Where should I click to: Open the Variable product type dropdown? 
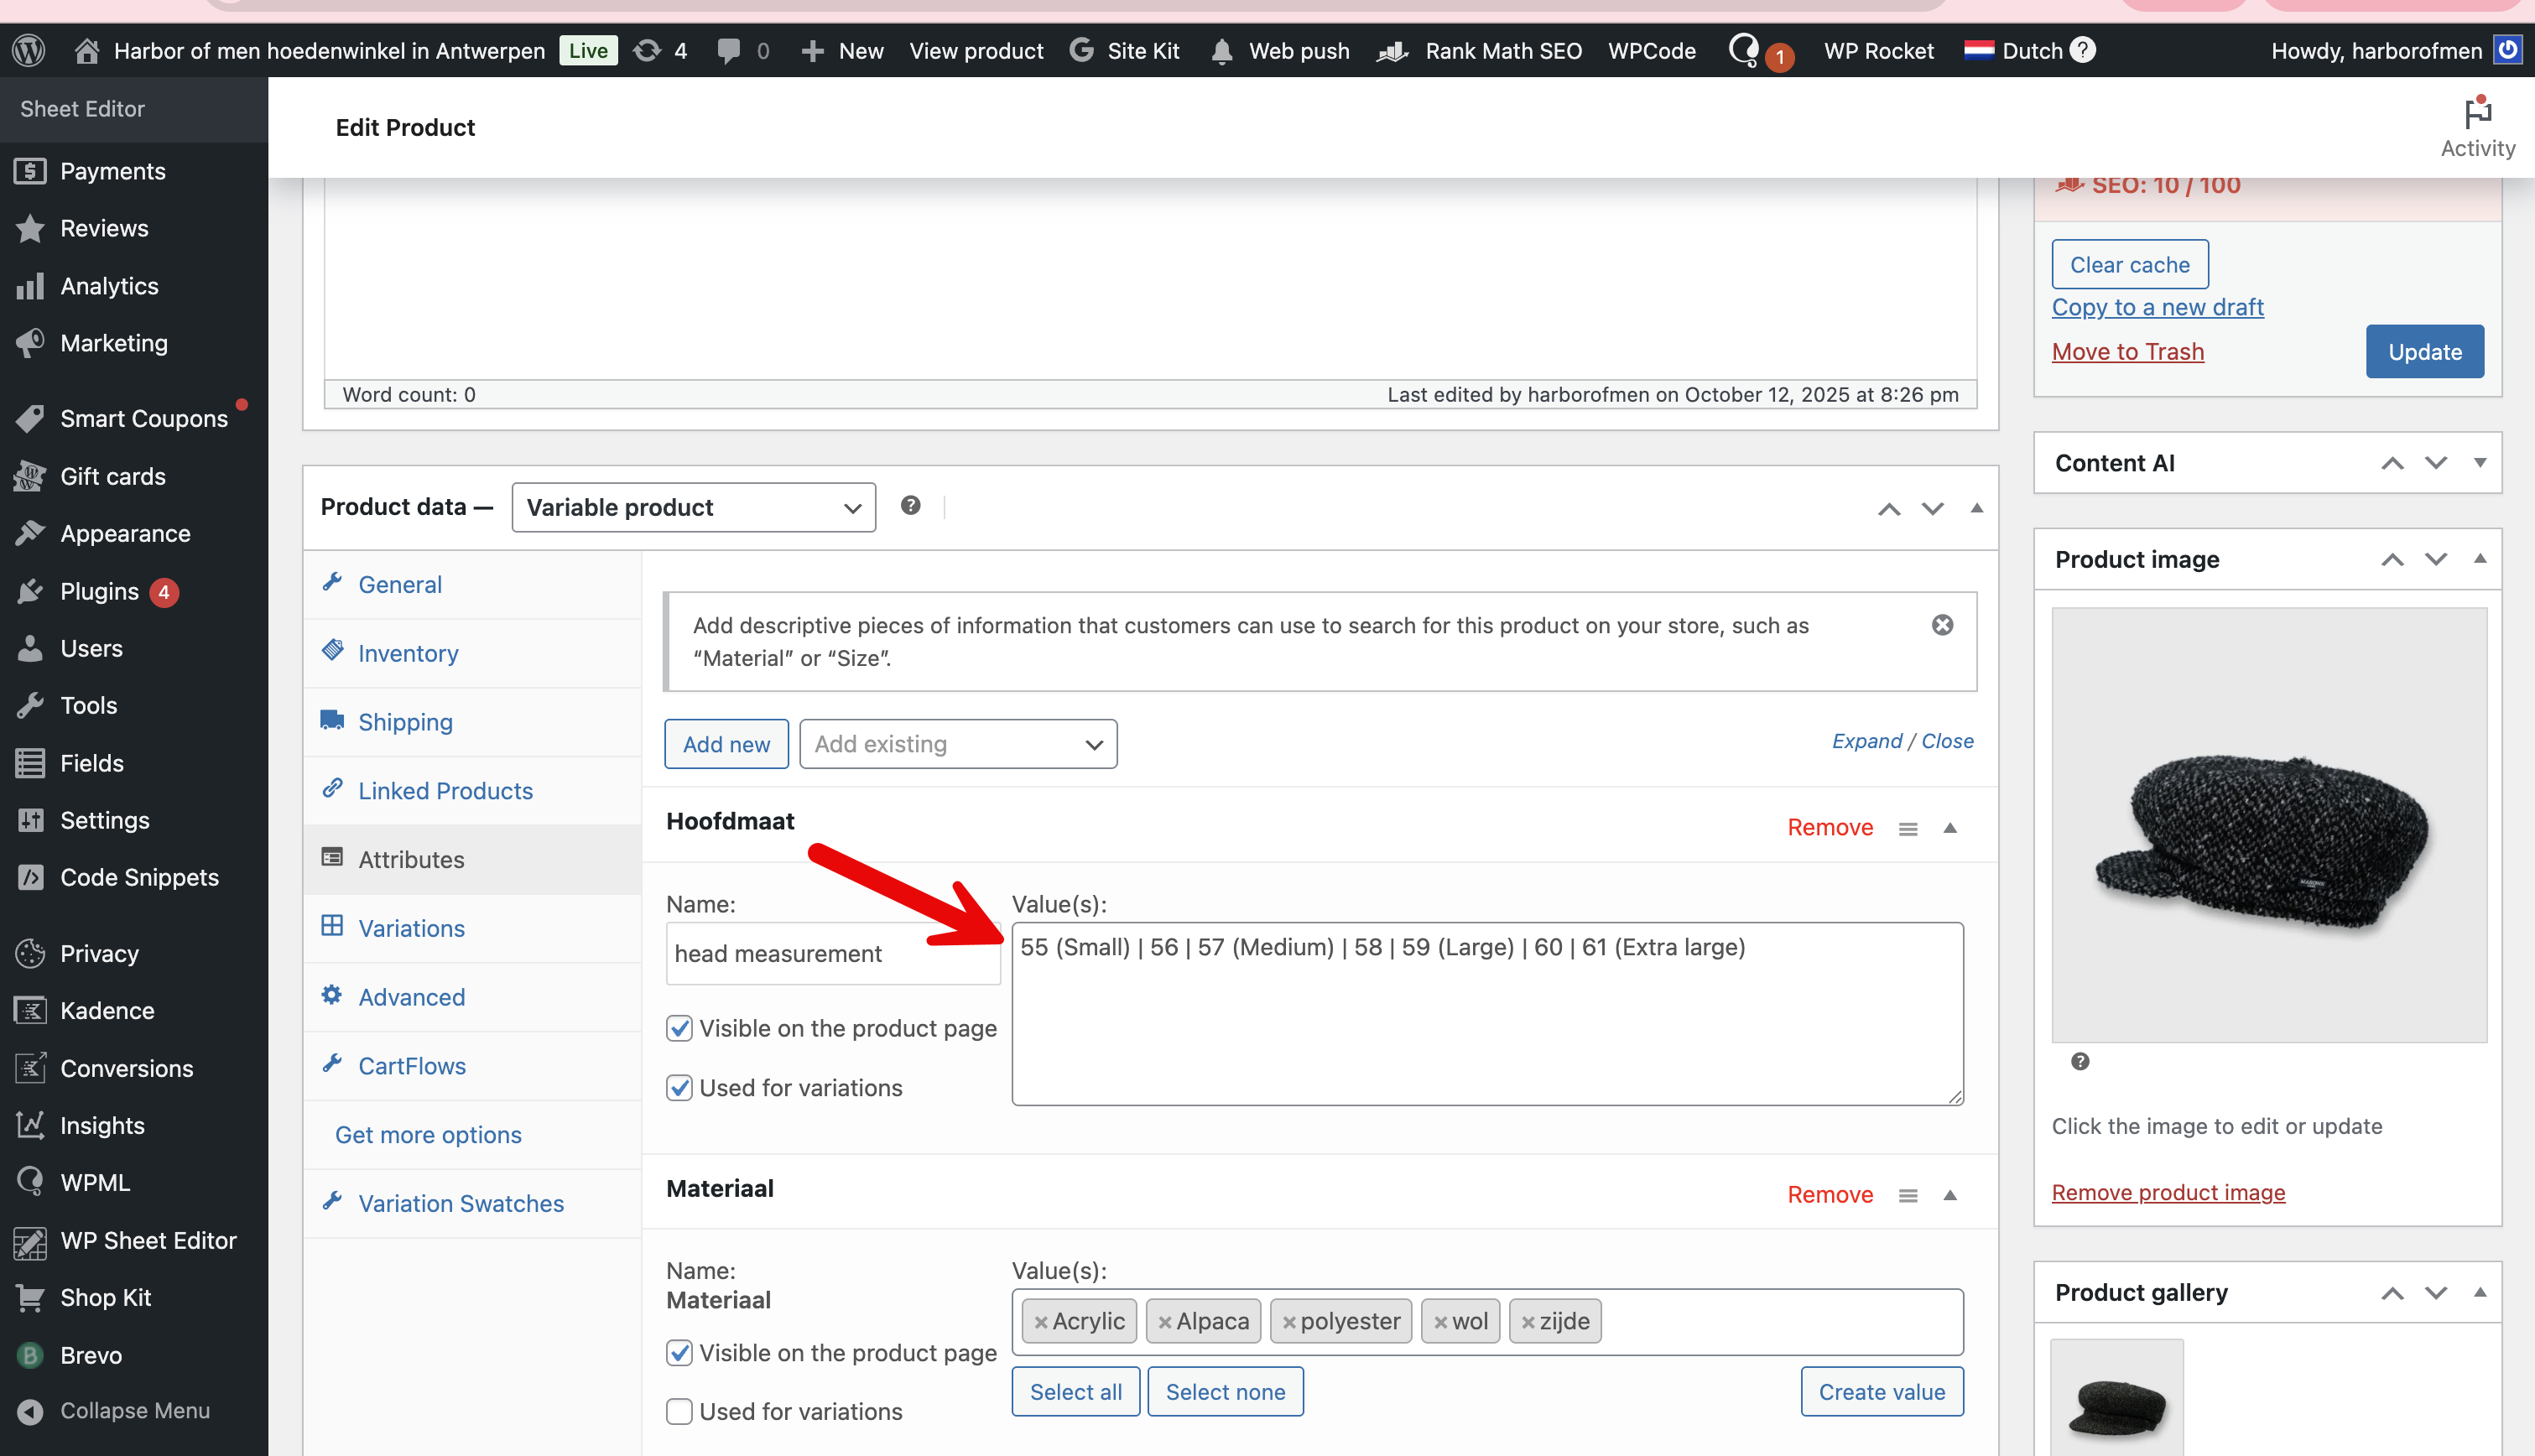(x=693, y=507)
